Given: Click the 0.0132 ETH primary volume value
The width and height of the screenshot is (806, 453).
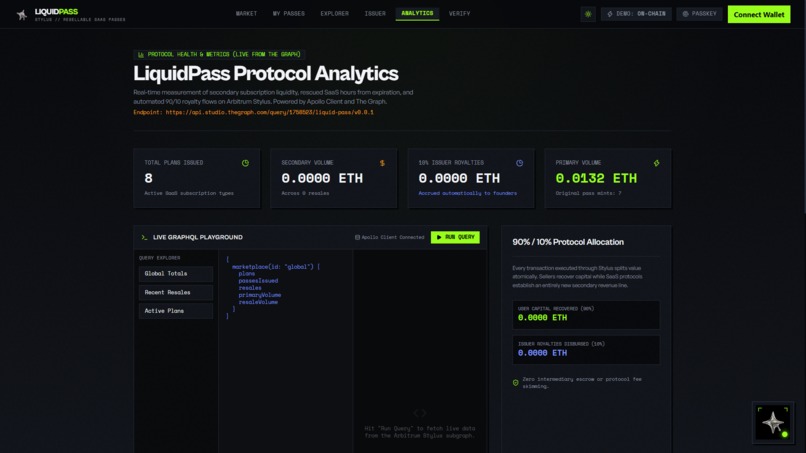Looking at the screenshot, I should point(596,178).
